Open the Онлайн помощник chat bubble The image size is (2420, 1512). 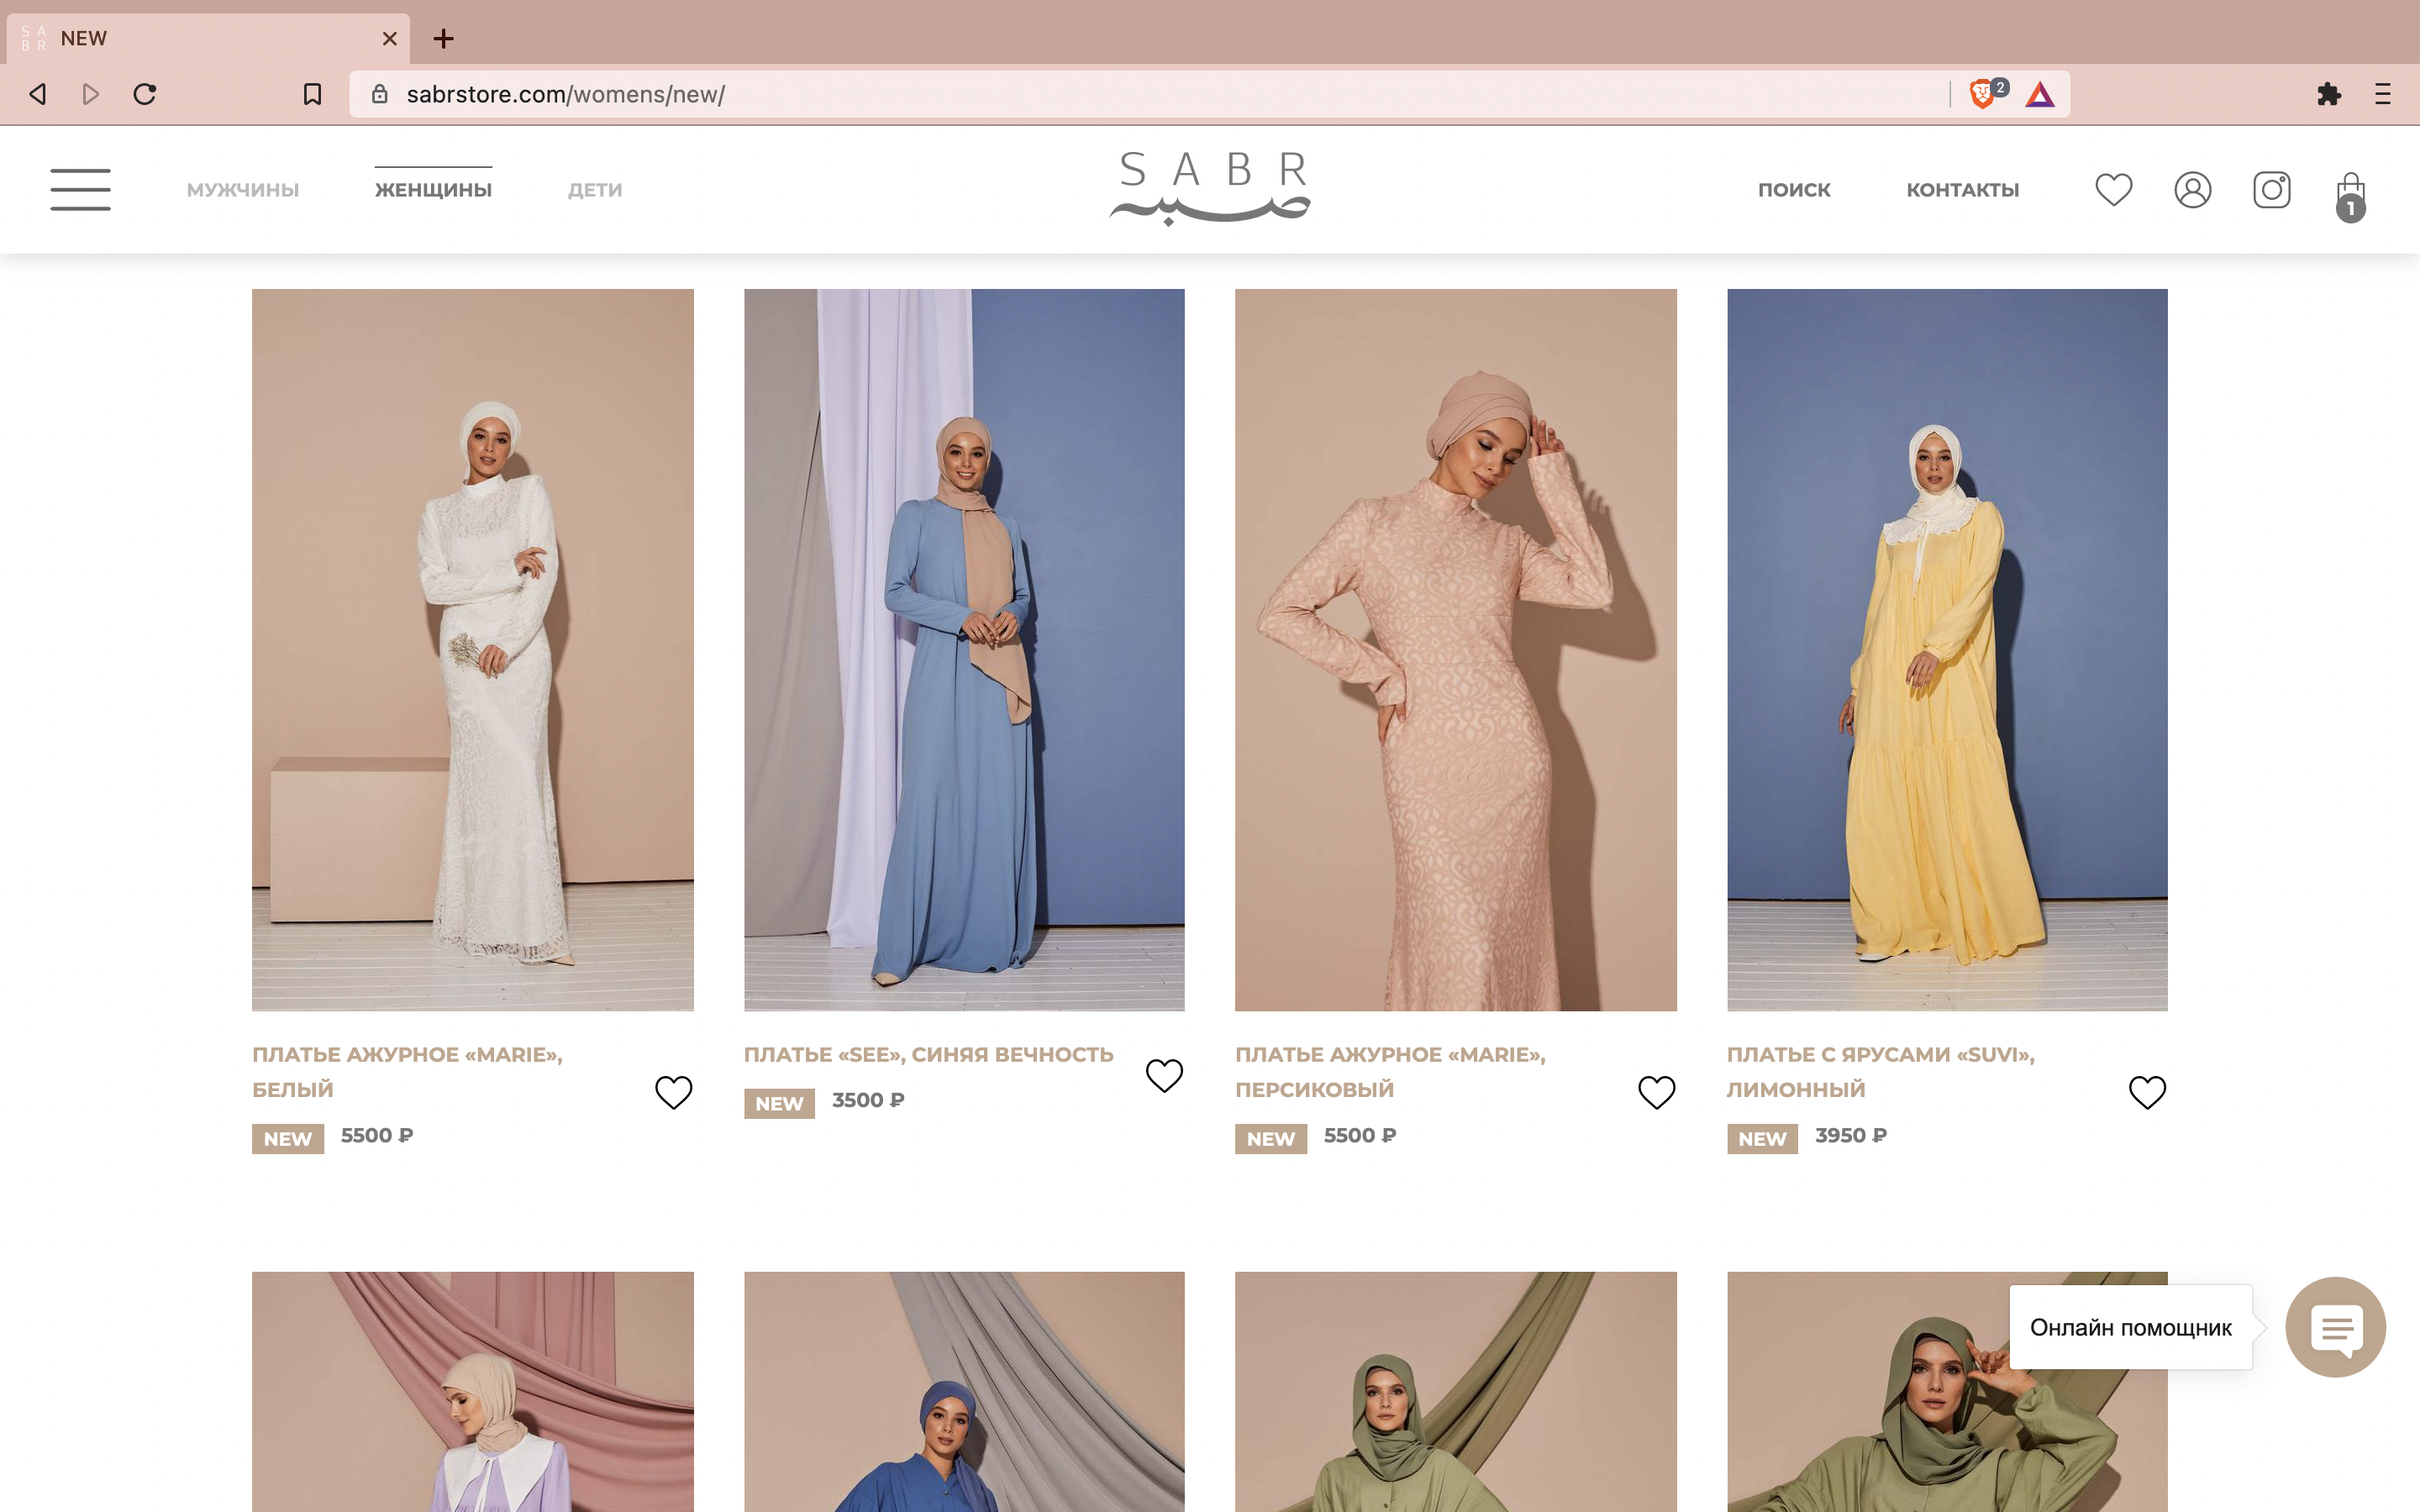pyautogui.click(x=2335, y=1327)
